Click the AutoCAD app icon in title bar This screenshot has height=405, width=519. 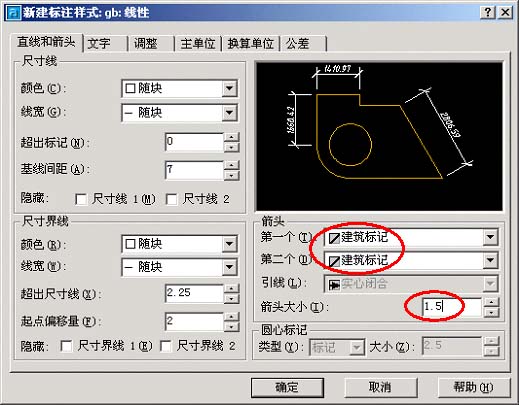(14, 13)
